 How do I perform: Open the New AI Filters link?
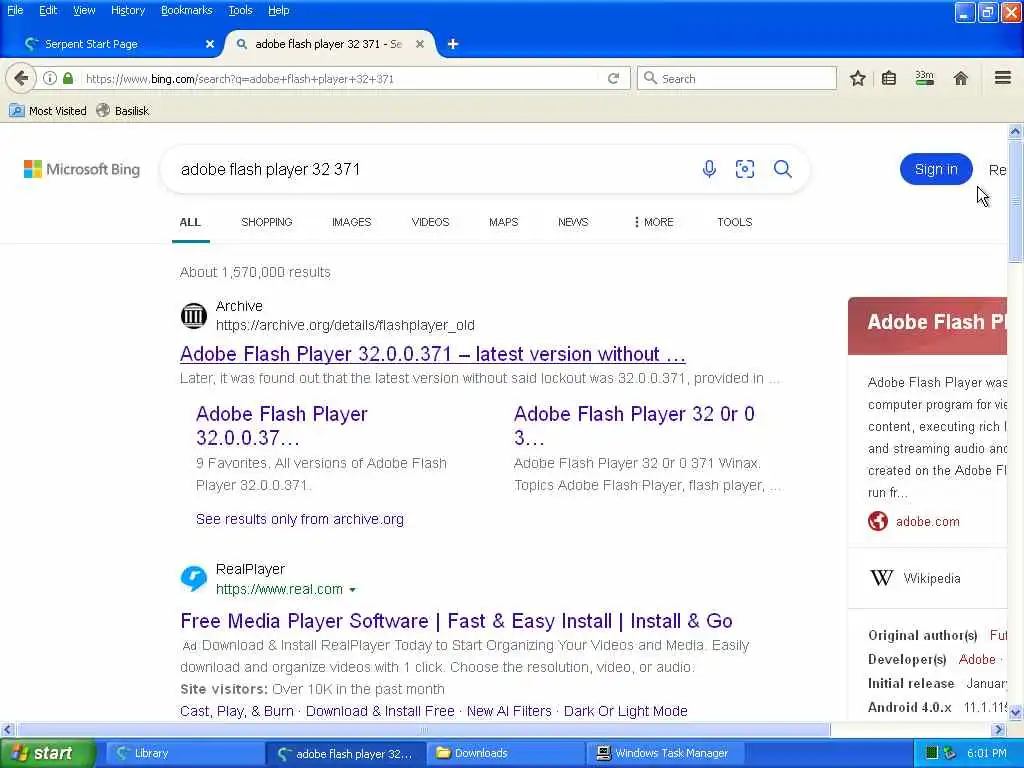click(509, 711)
